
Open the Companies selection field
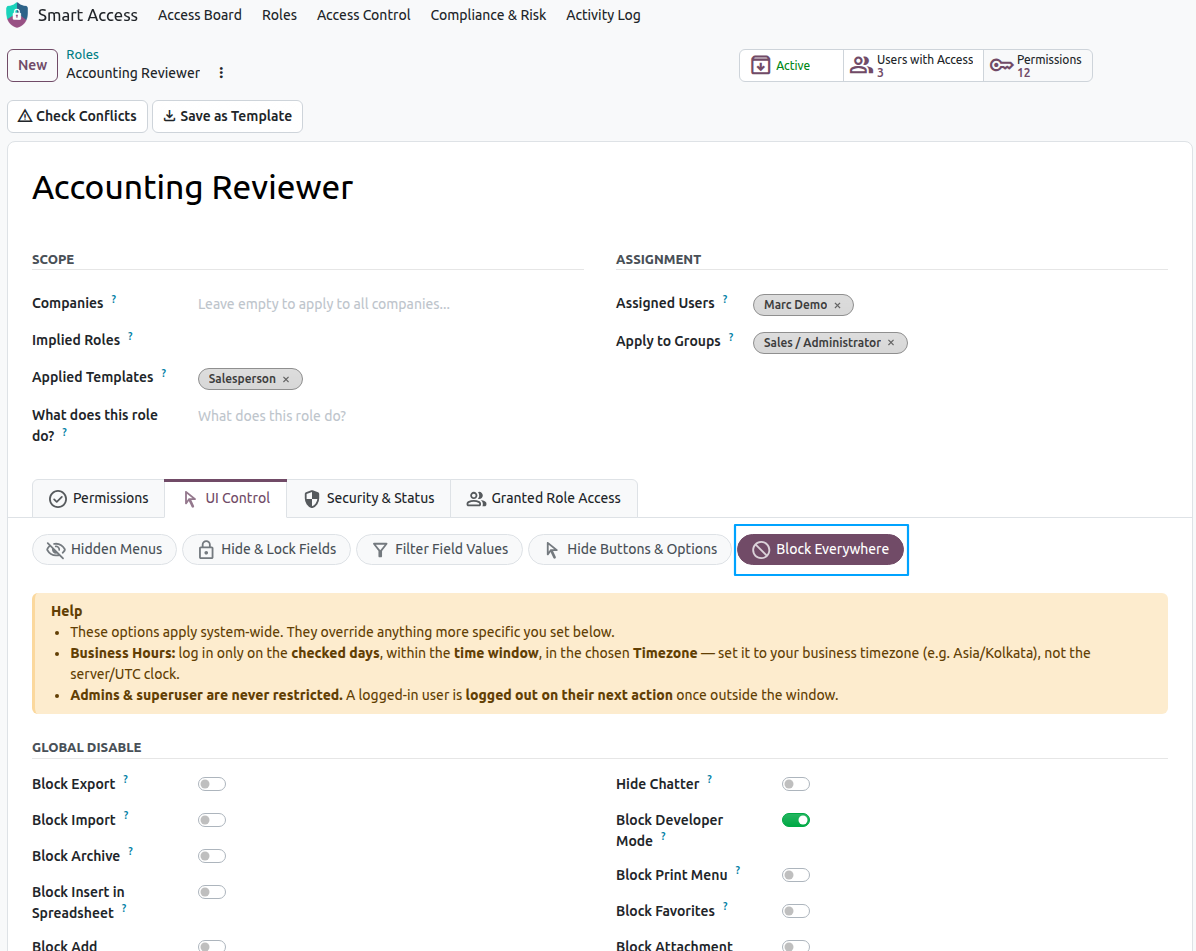pyautogui.click(x=390, y=304)
